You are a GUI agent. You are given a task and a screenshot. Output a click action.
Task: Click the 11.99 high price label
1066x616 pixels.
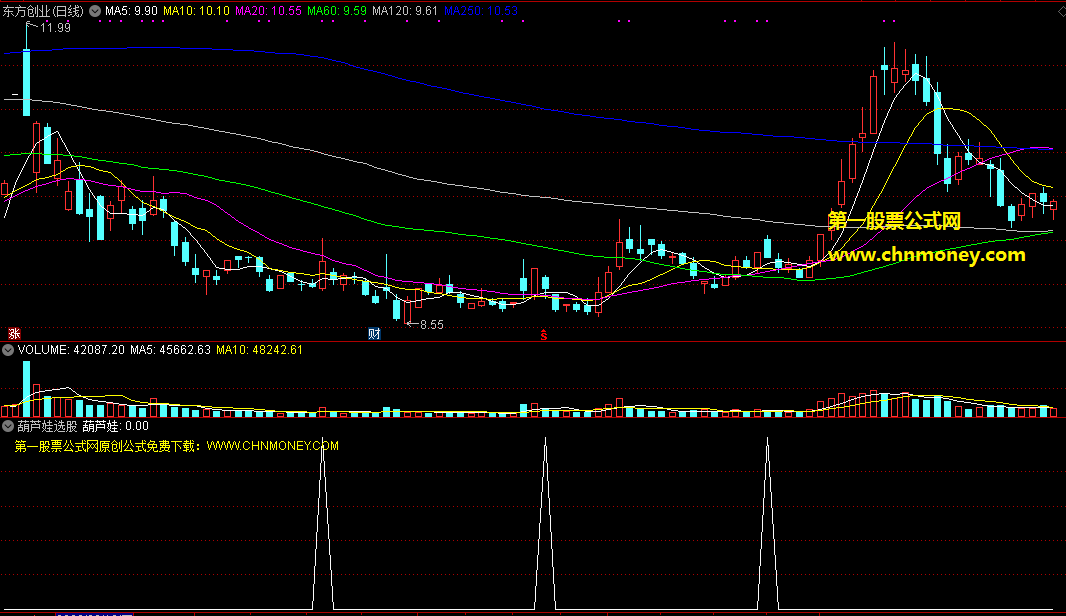click(x=55, y=28)
